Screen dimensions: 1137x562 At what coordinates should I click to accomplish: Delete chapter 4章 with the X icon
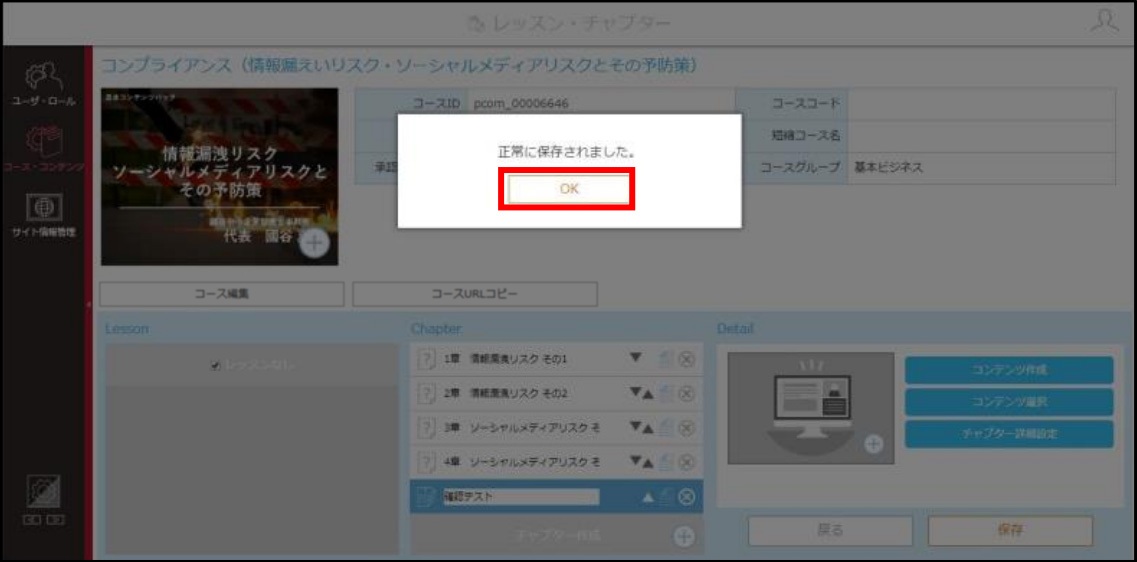click(687, 462)
